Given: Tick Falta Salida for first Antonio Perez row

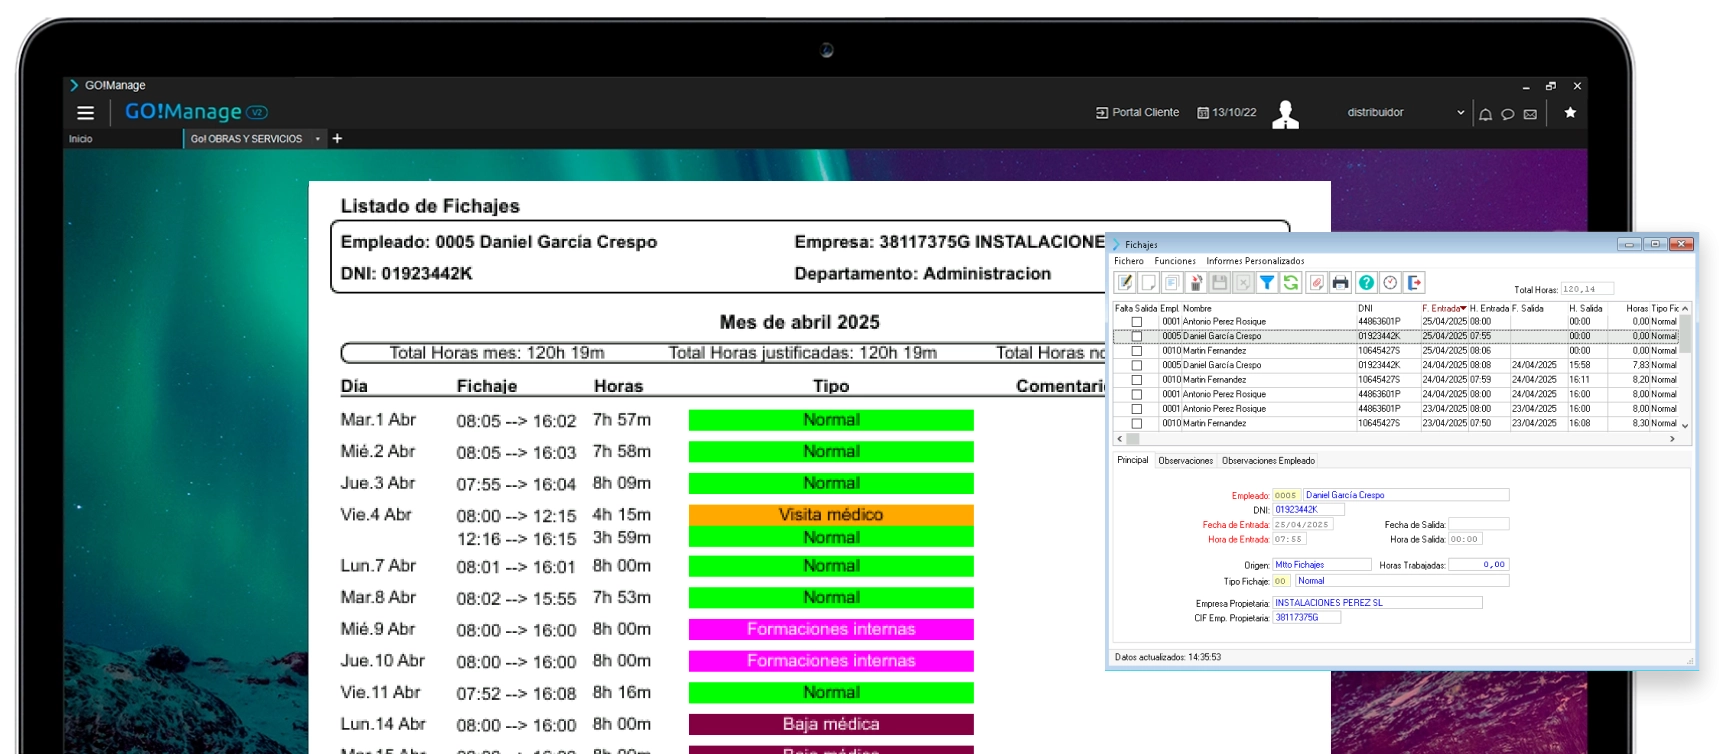Looking at the screenshot, I should pyautogui.click(x=1136, y=322).
